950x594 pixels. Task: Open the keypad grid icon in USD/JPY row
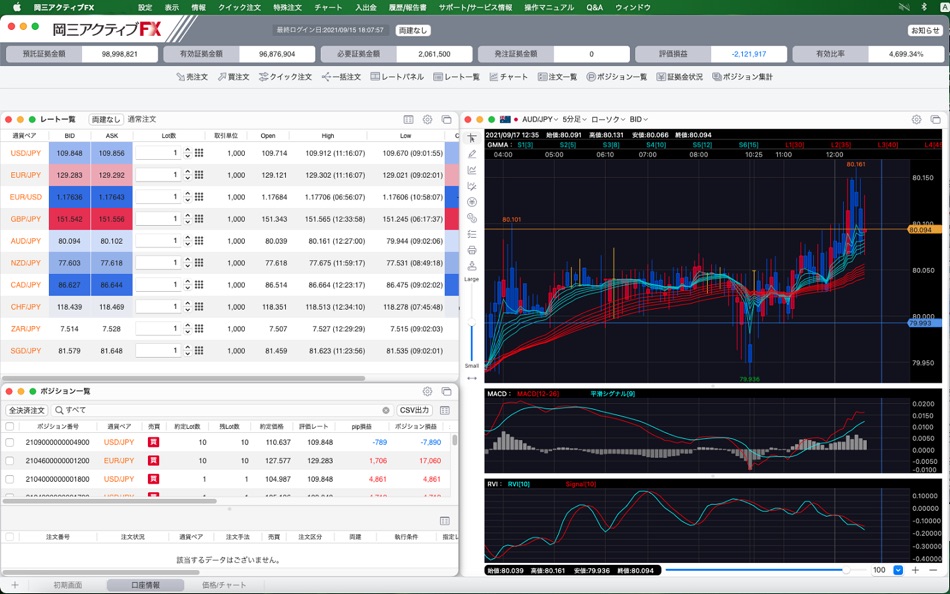[x=199, y=153]
